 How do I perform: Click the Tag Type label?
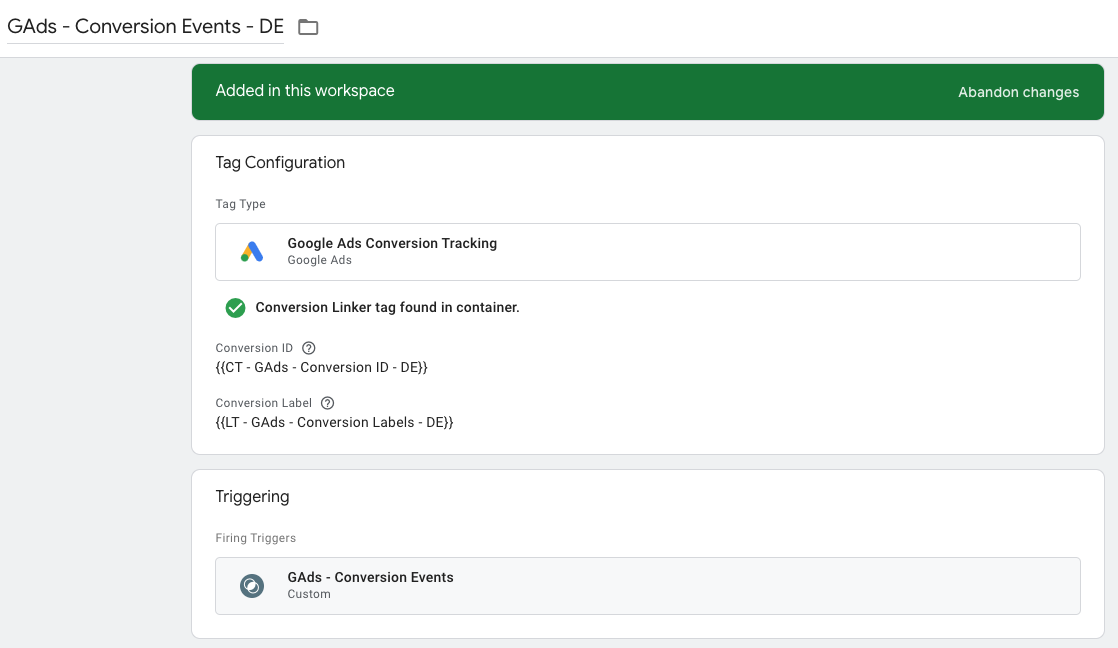tap(240, 204)
